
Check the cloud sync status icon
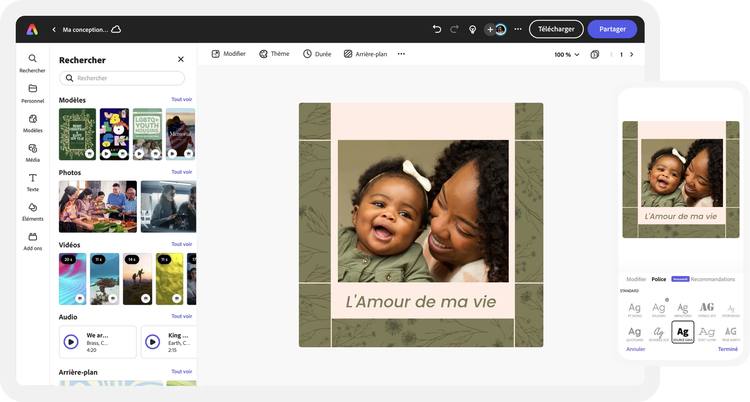116,29
